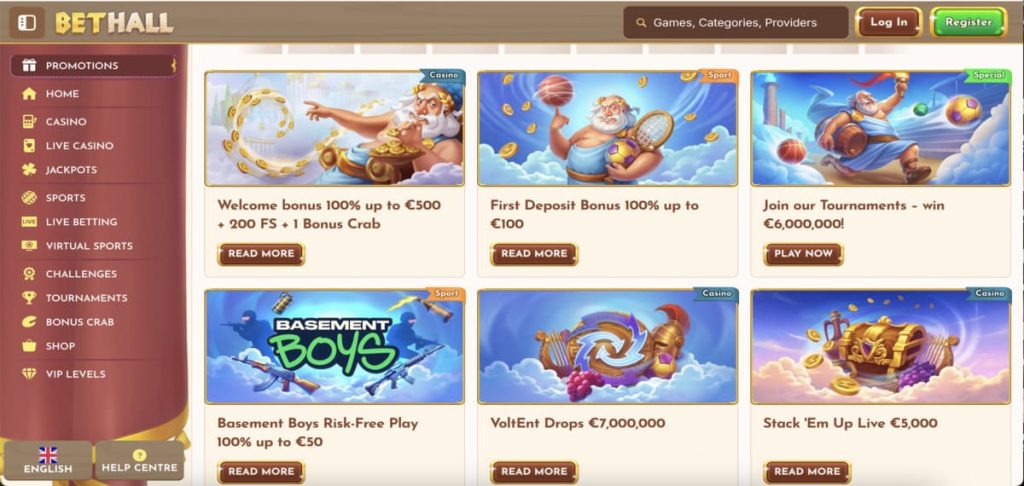The image size is (1024, 486).
Task: Select the Tournaments trophy icon
Action: click(x=29, y=298)
